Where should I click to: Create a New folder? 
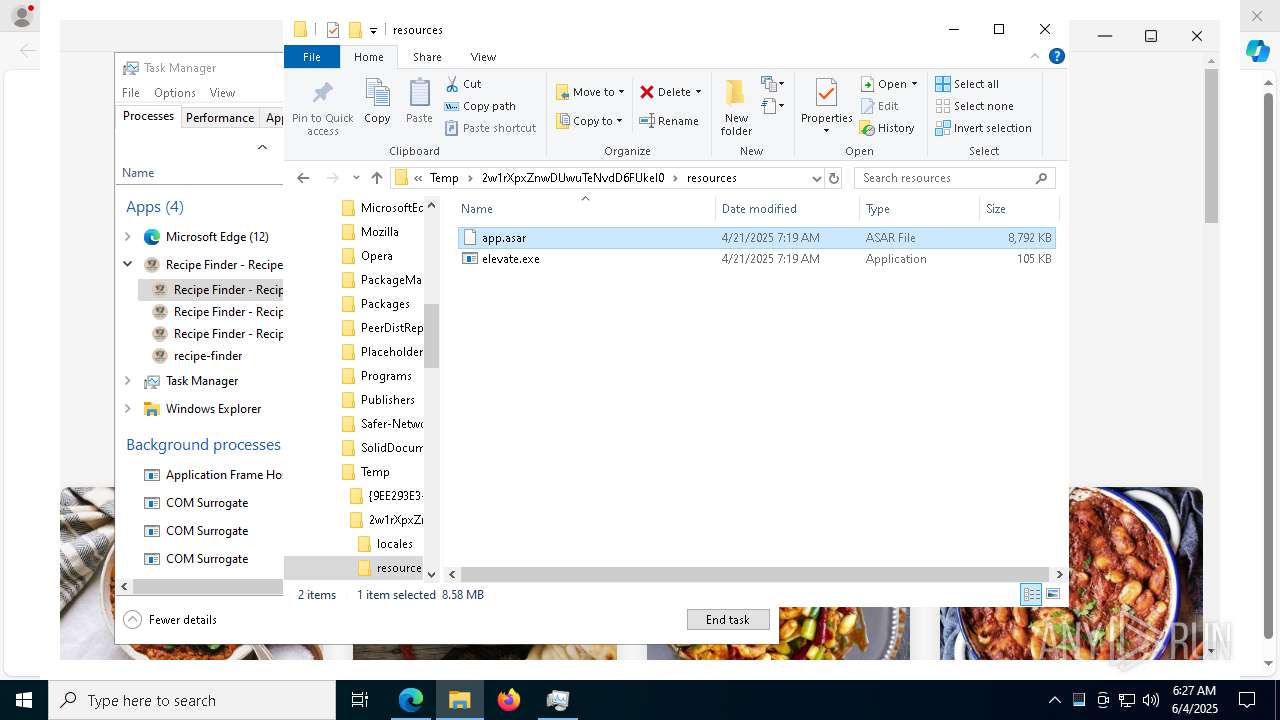(736, 107)
